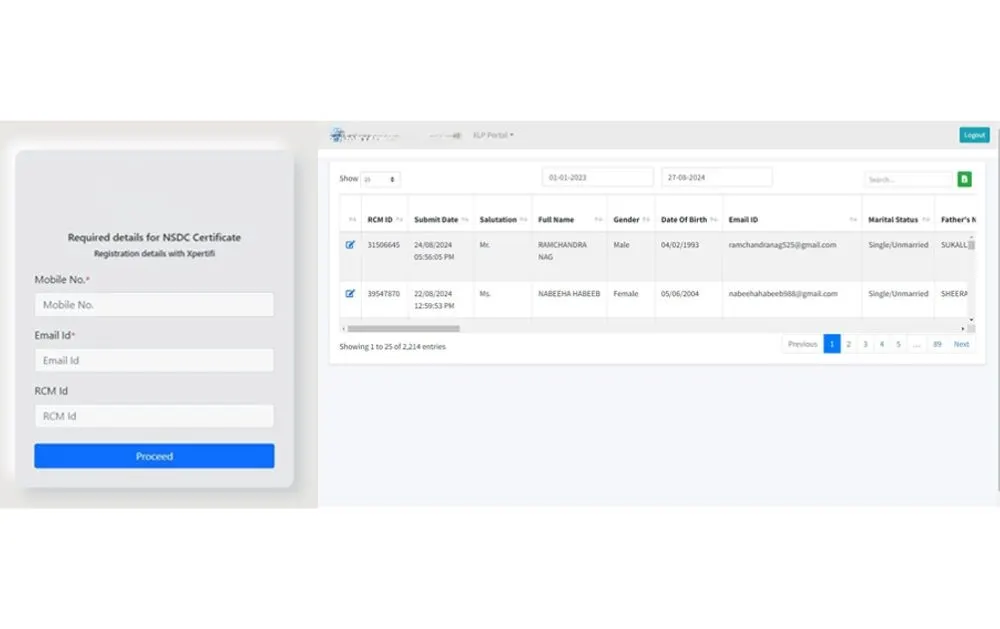The width and height of the screenshot is (1000, 629).
Task: Click the table Search box
Action: click(908, 180)
